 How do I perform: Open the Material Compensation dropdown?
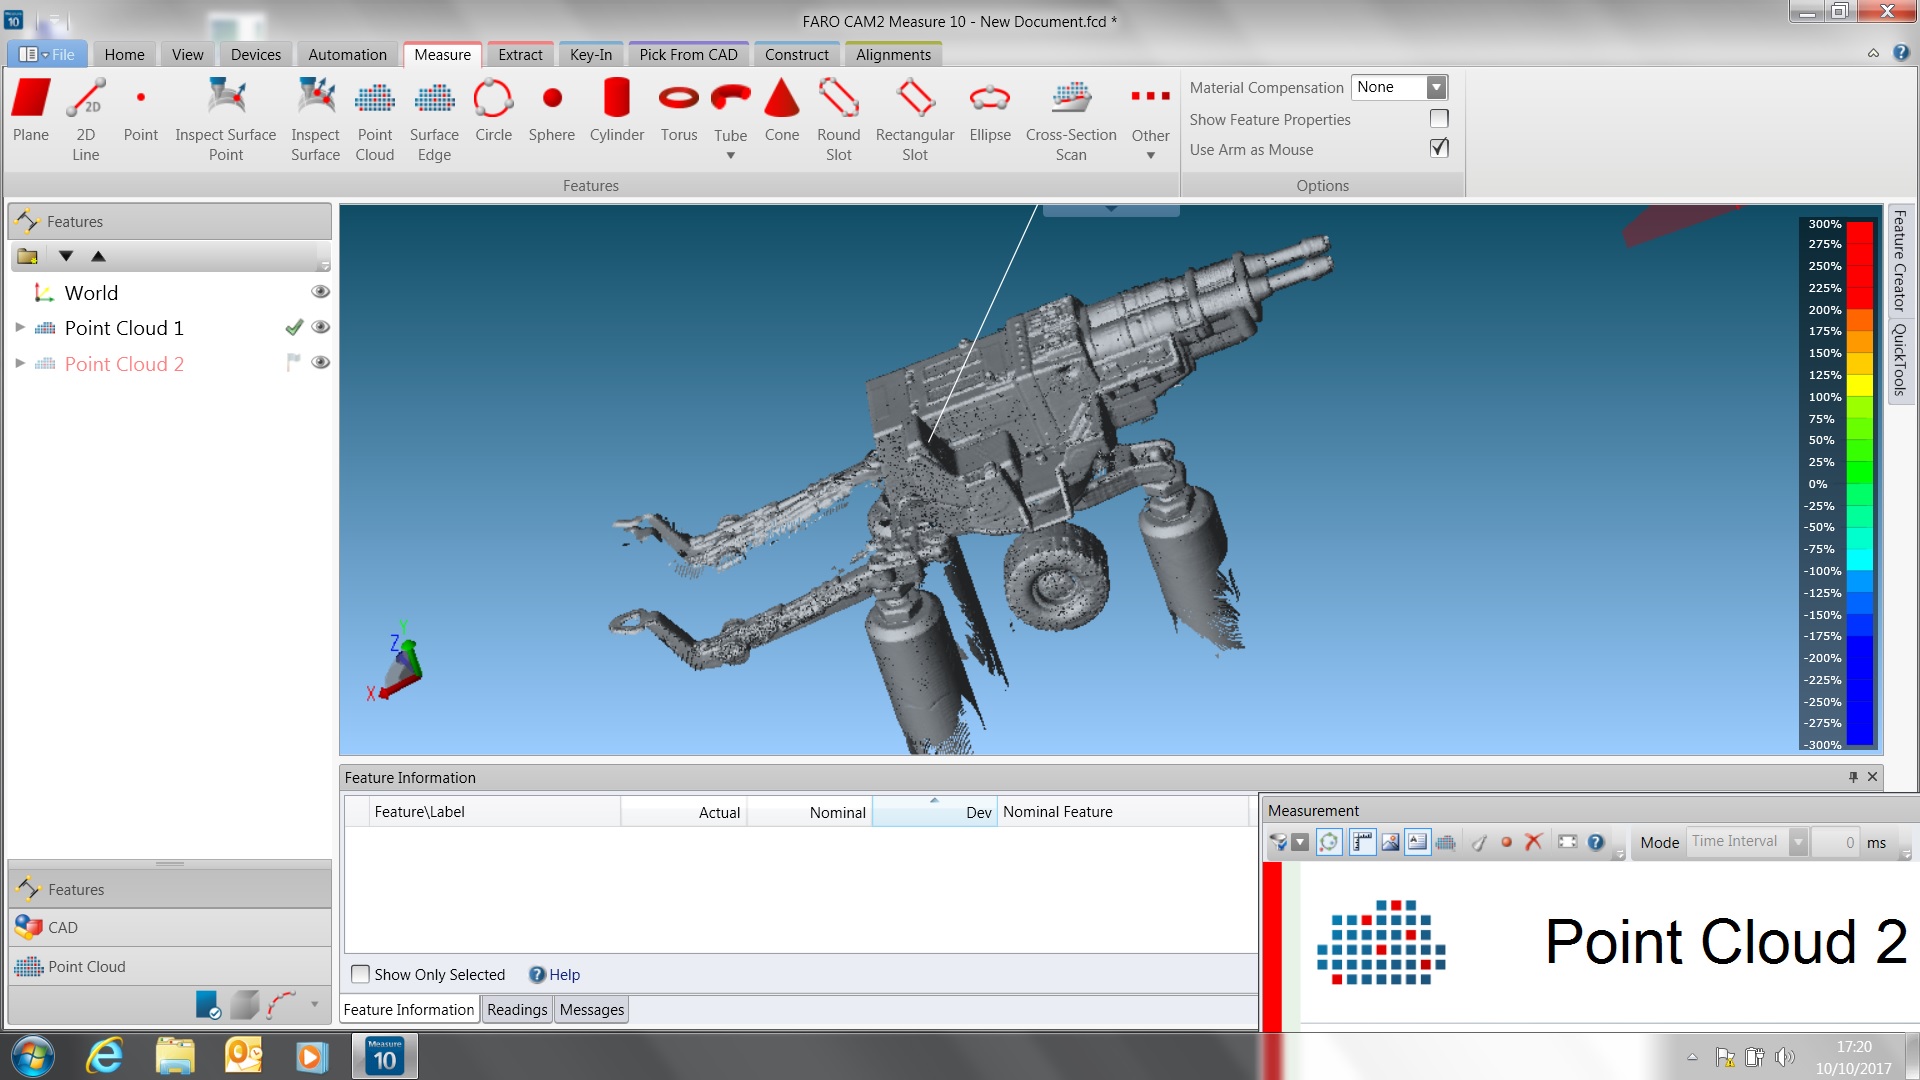click(1436, 87)
